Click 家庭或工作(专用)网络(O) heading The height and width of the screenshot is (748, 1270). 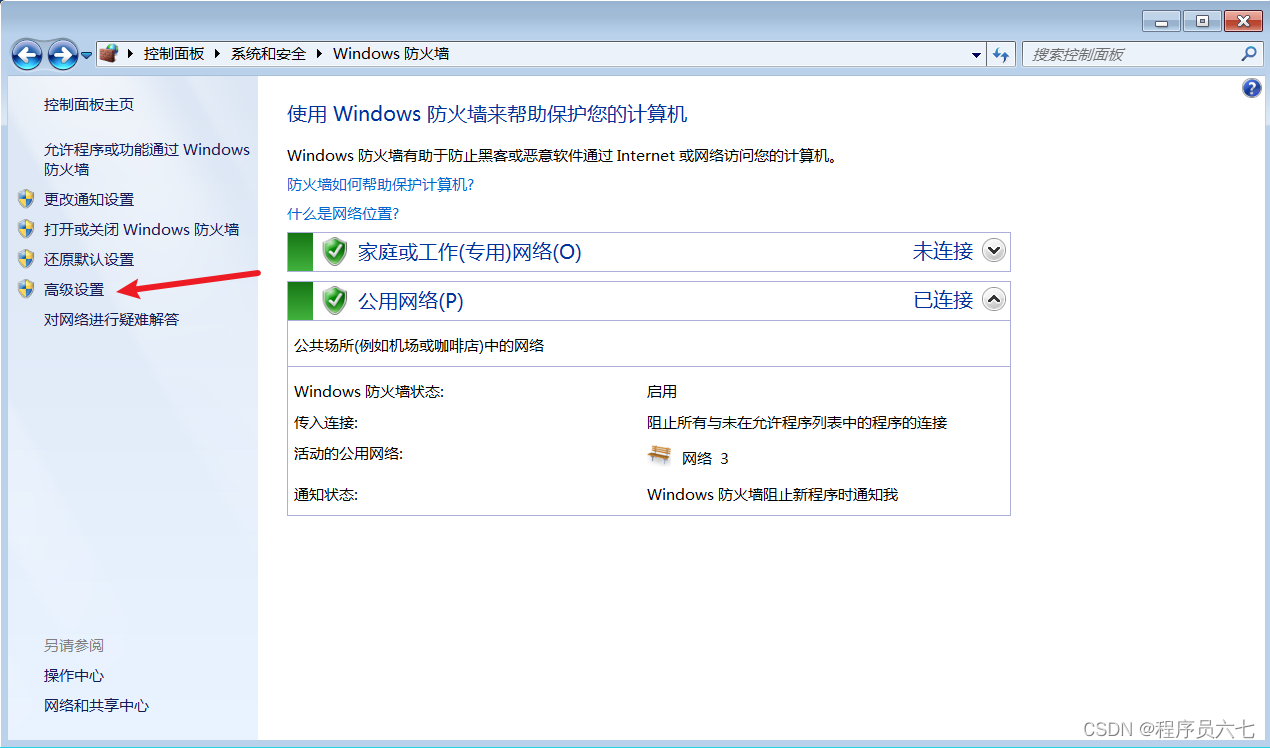point(470,252)
